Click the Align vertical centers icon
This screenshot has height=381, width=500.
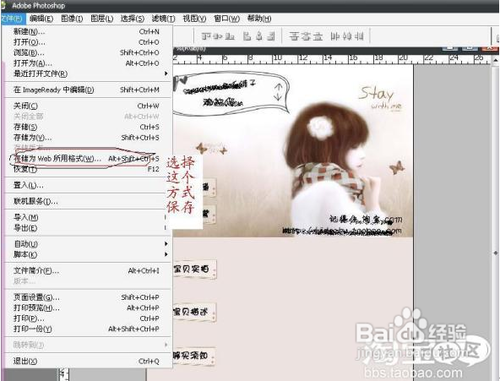tap(218, 36)
